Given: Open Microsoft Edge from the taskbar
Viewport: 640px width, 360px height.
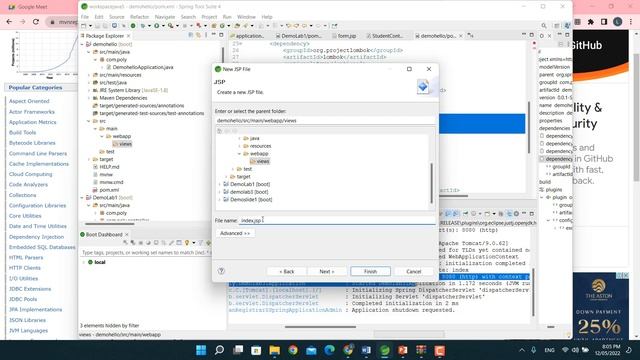Looking at the screenshot, I should (329, 350).
